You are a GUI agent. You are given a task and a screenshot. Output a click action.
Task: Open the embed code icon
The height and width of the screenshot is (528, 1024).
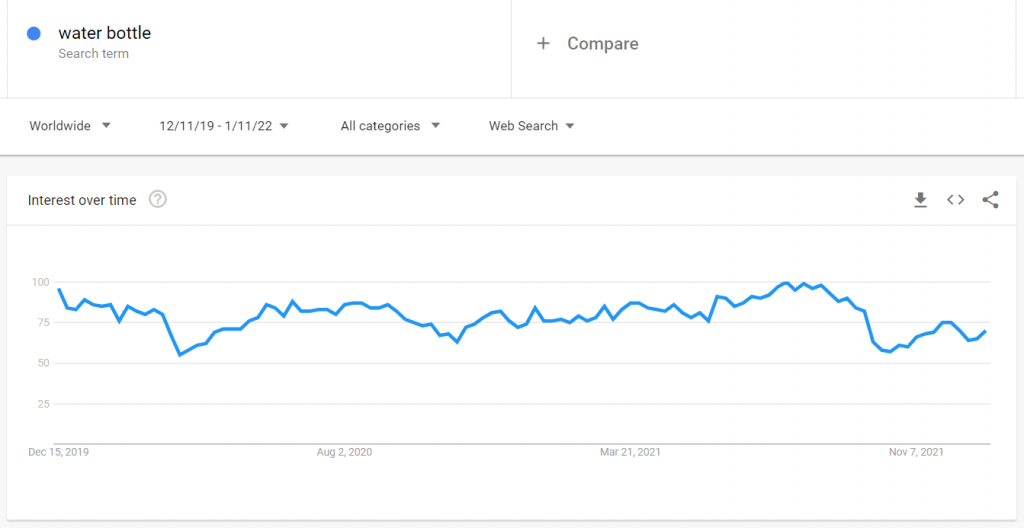coord(955,200)
